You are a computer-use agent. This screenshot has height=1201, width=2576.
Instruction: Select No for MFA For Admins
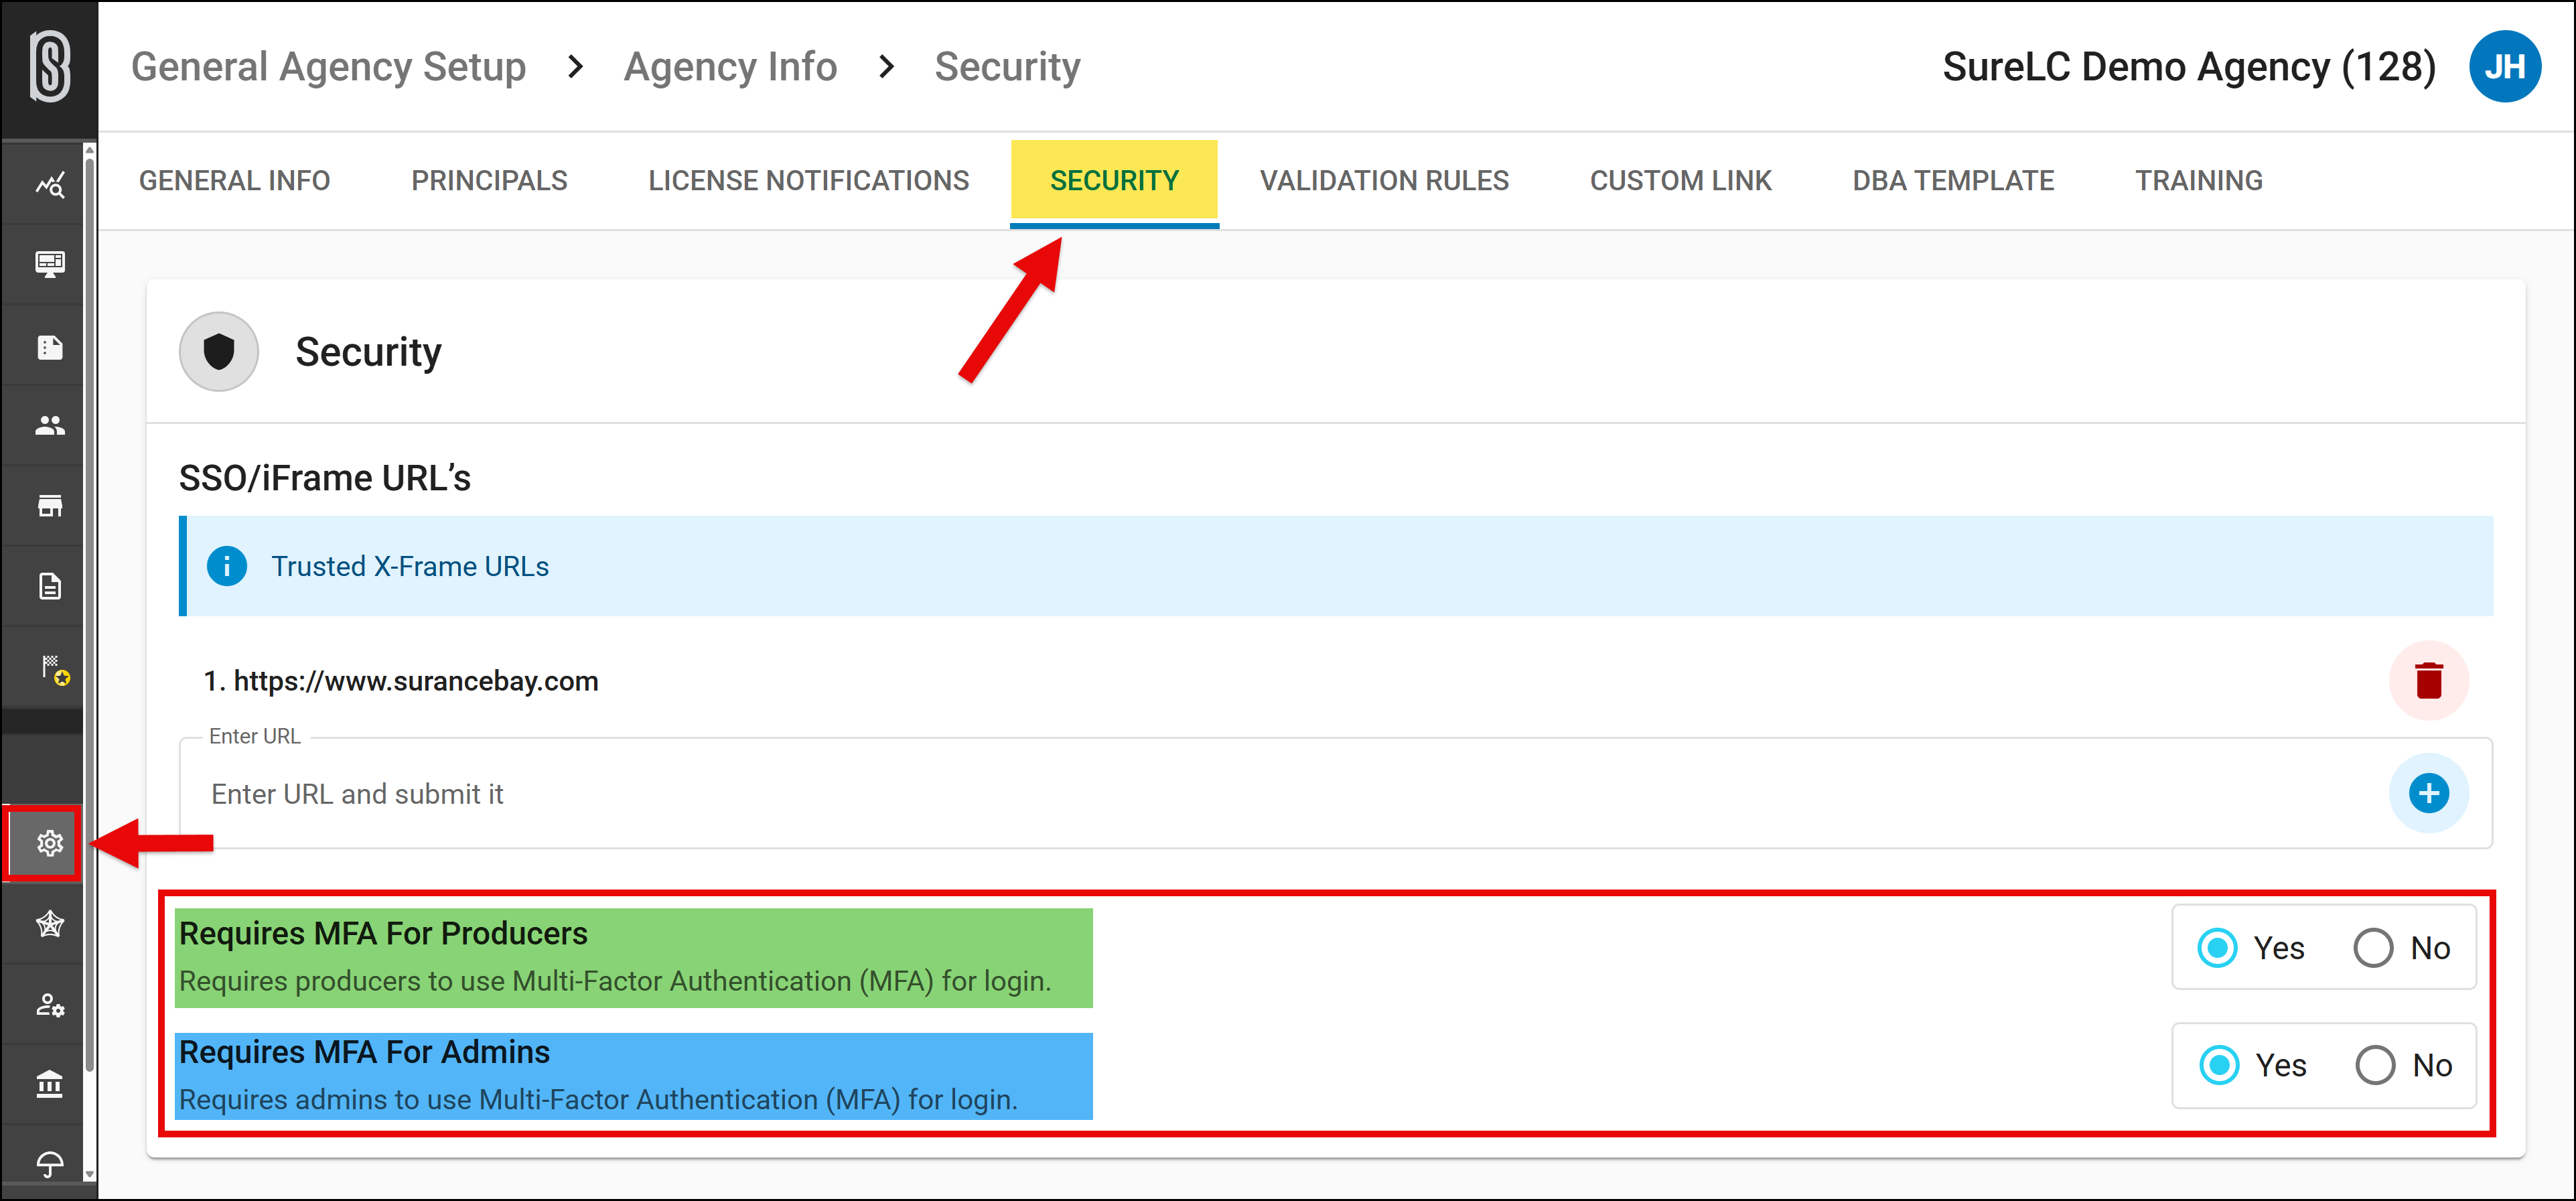2375,1065
